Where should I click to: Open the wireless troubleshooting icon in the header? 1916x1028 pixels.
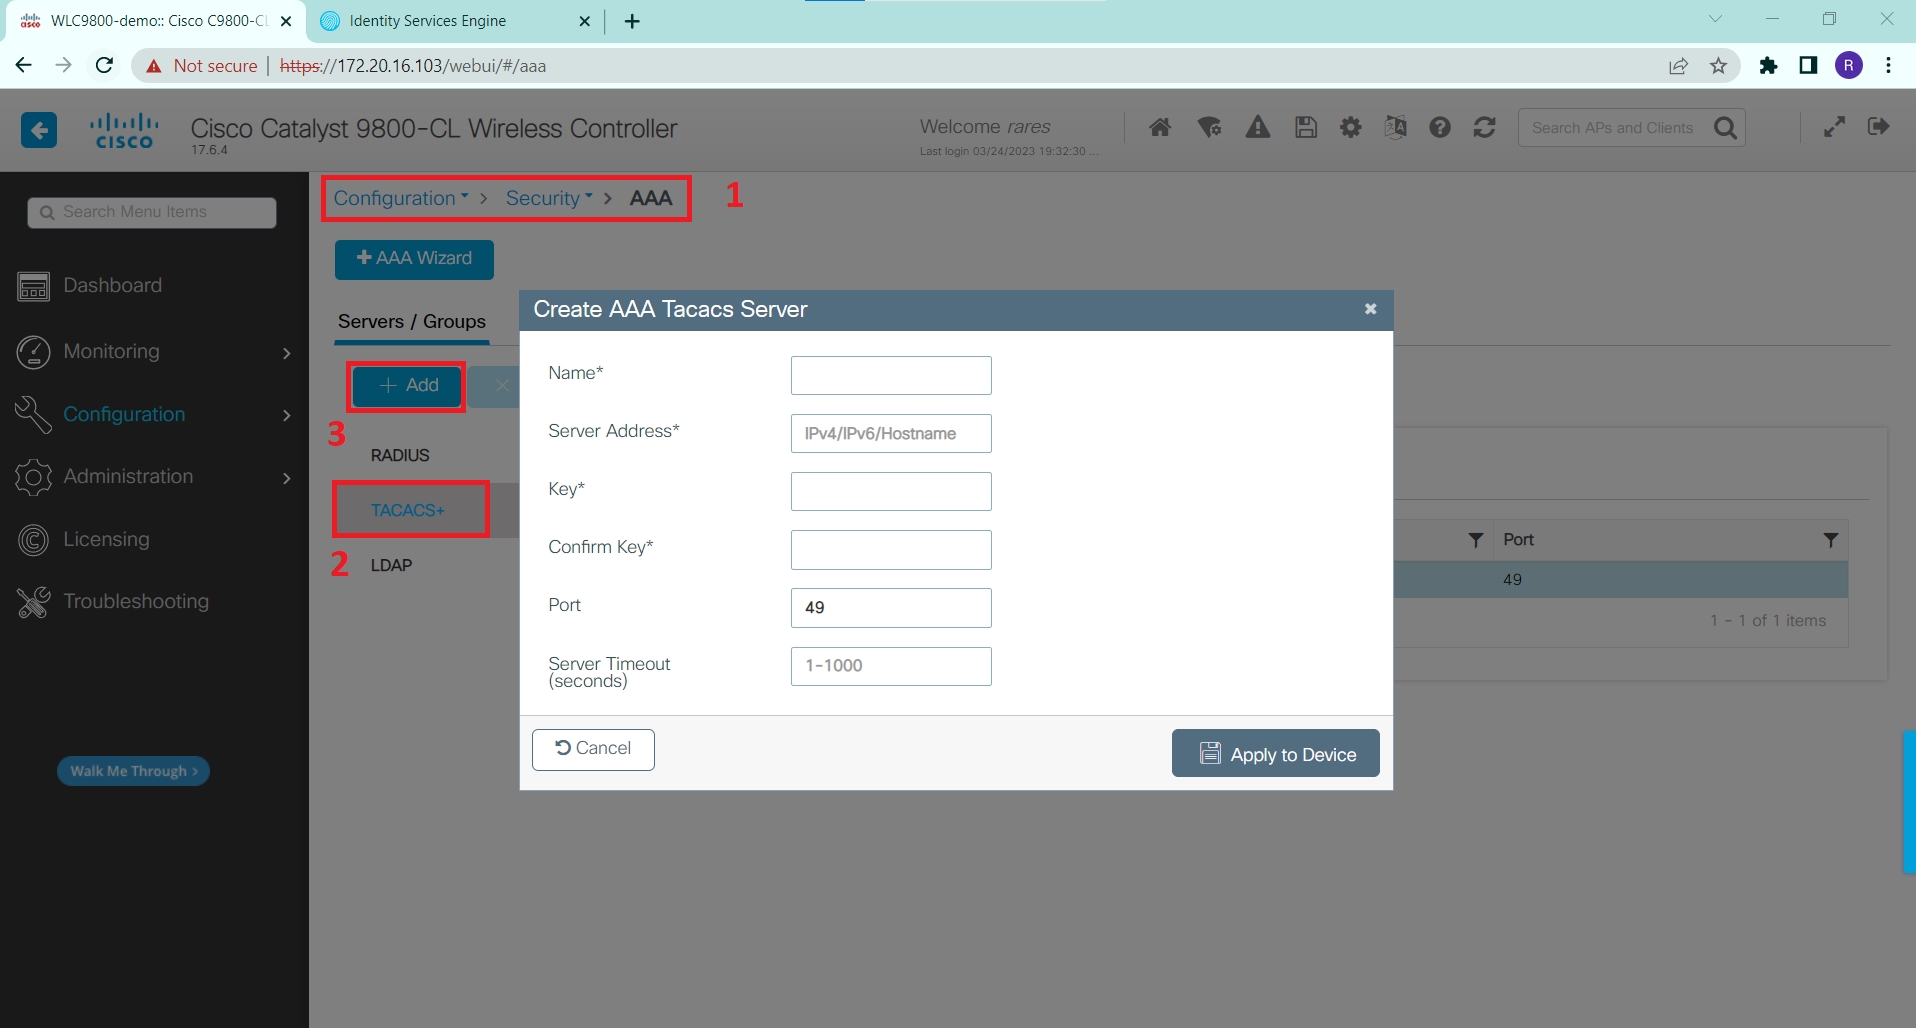point(1210,127)
